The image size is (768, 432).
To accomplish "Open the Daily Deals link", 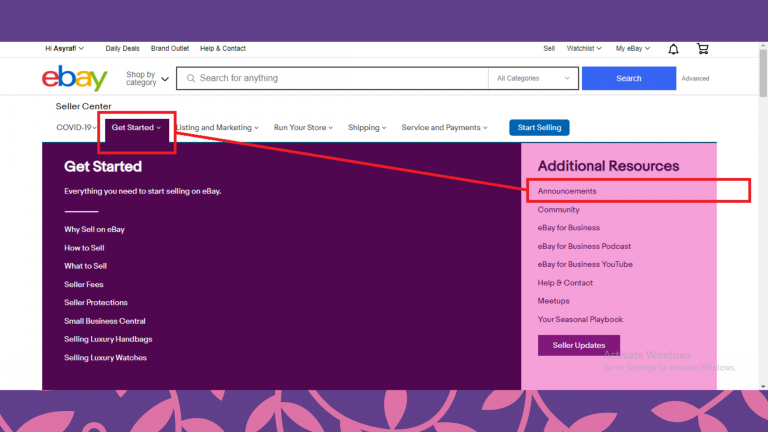I will coord(123,48).
